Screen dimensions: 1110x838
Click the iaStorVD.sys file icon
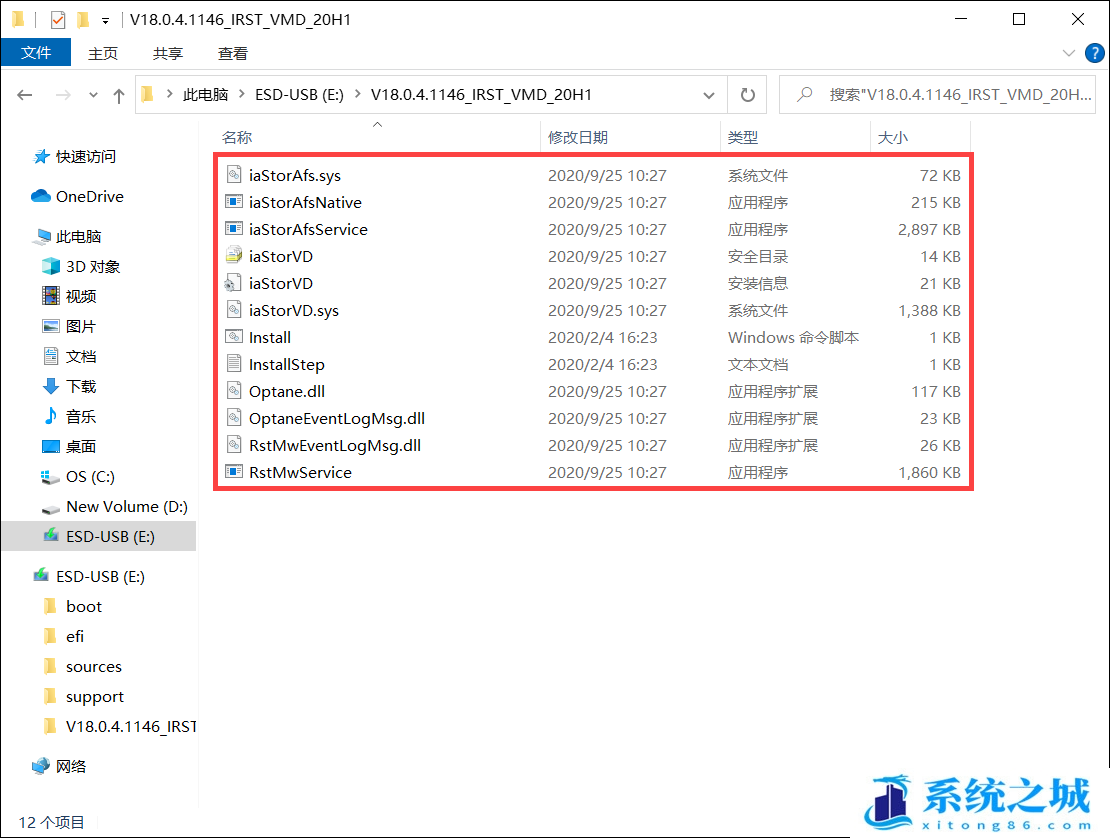[234, 310]
